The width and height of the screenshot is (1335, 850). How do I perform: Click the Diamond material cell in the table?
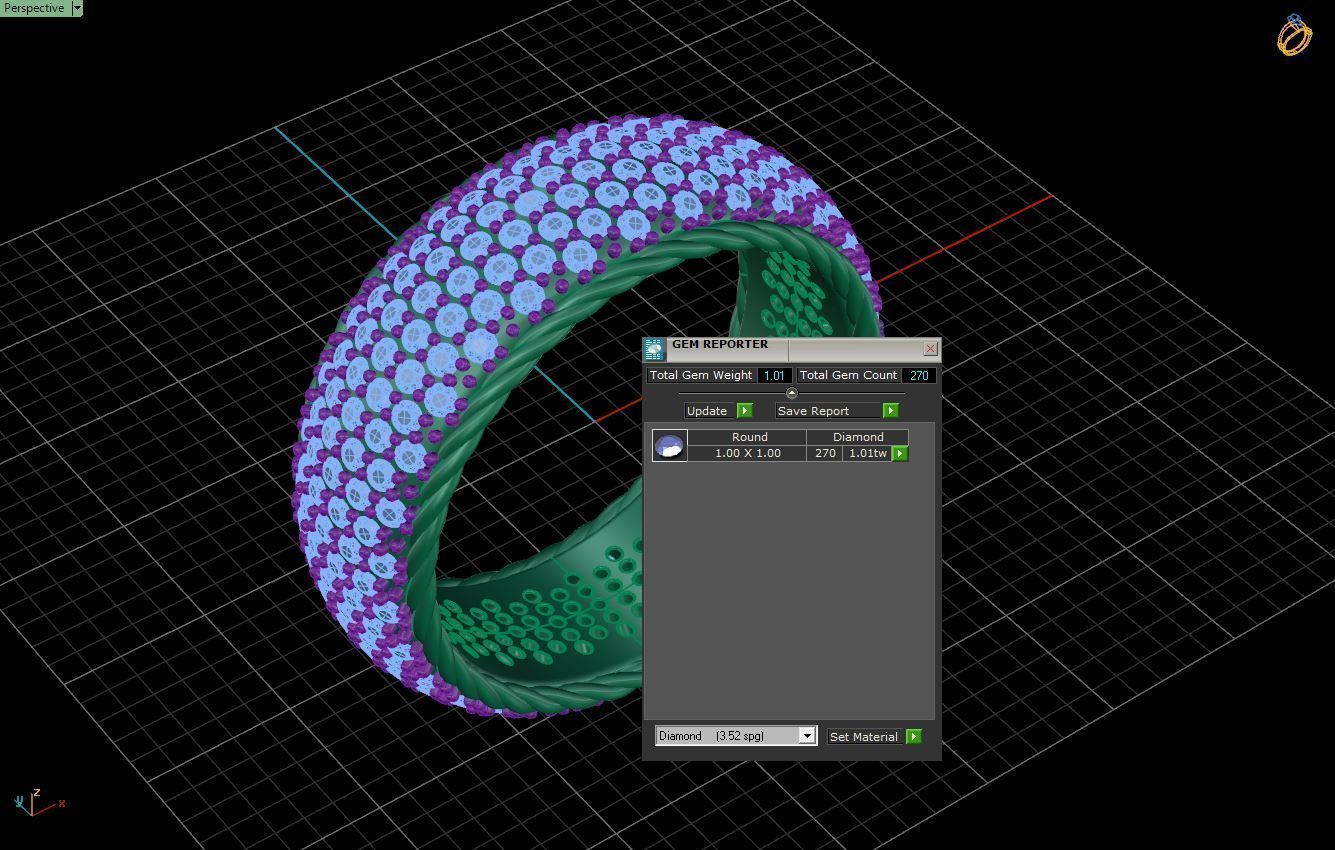(x=858, y=437)
